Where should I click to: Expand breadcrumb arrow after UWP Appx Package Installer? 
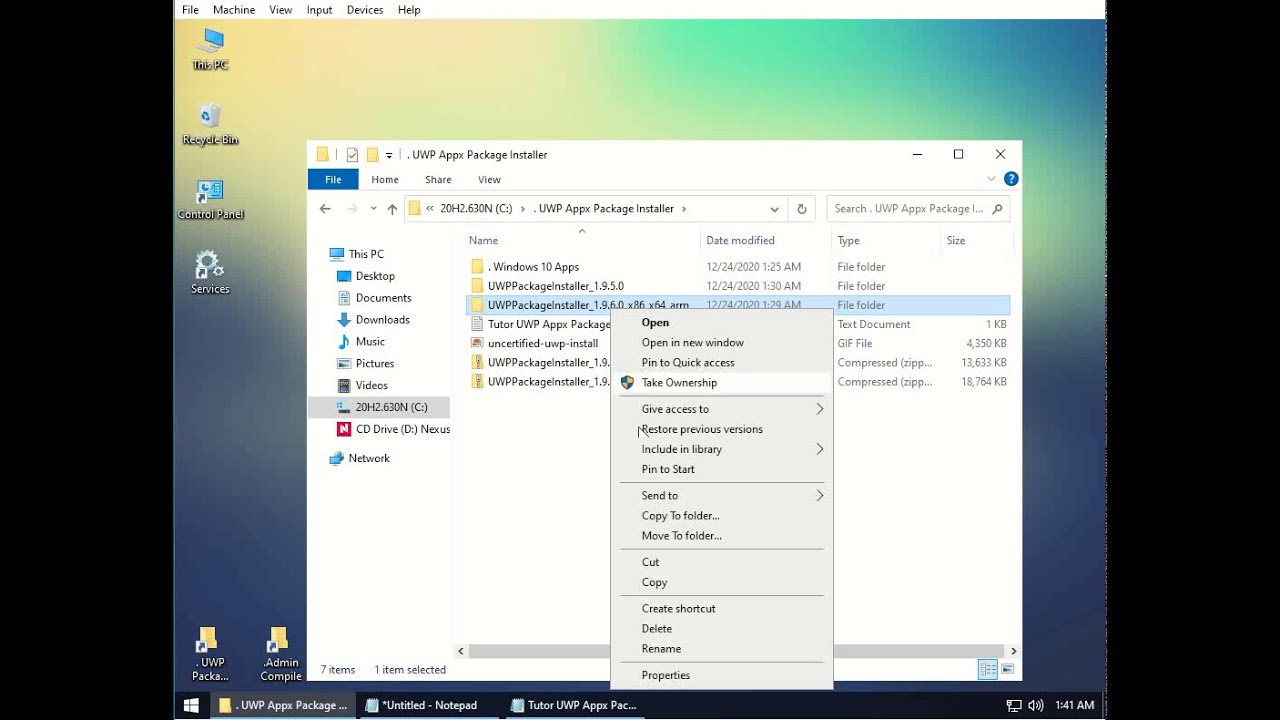pos(684,209)
